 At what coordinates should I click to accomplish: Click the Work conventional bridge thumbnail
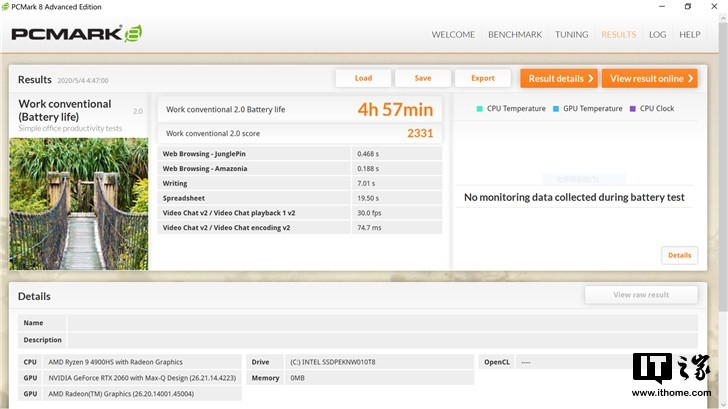79,203
